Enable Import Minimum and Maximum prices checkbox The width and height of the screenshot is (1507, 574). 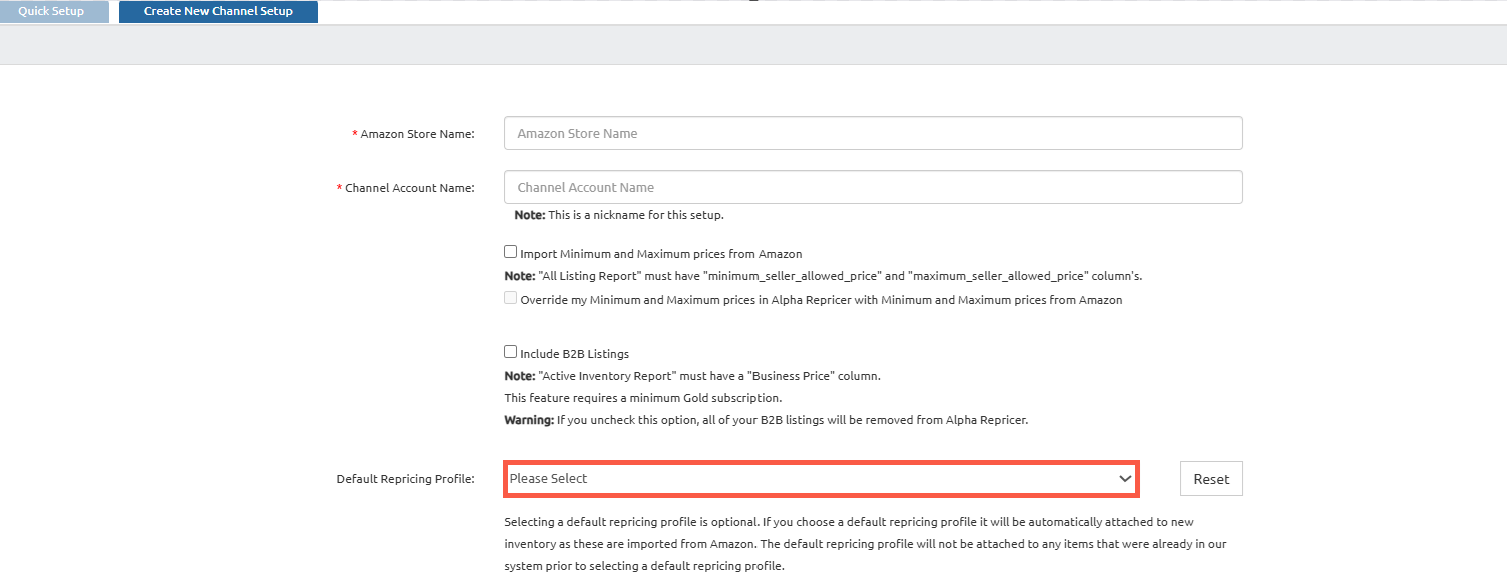511,253
